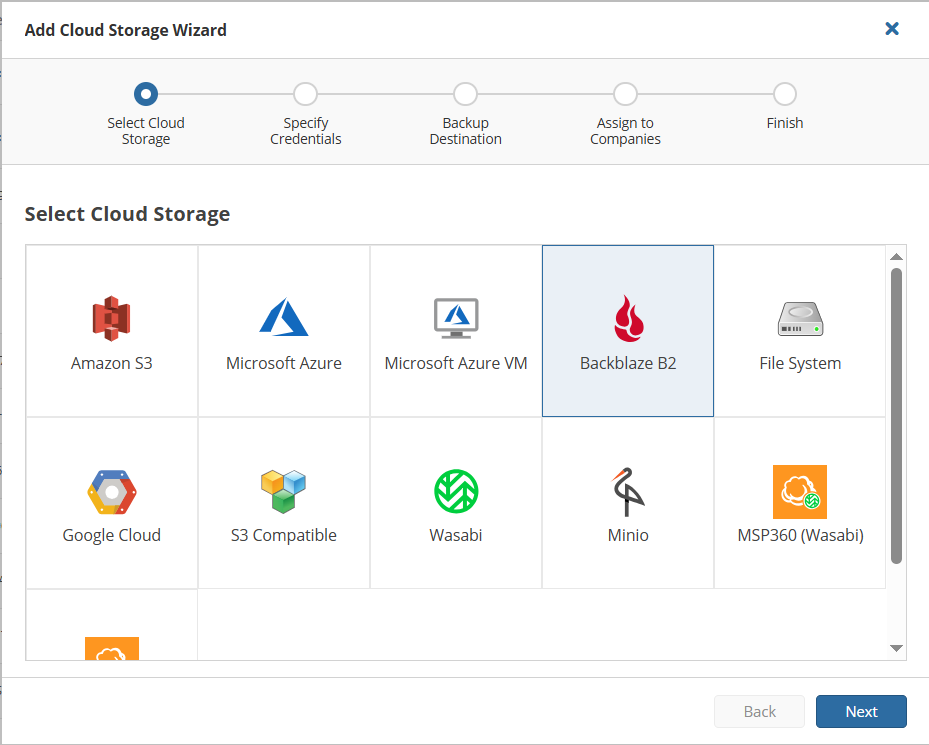
Task: Click the Add Cloud Storage Wizard title
Action: [x=126, y=30]
